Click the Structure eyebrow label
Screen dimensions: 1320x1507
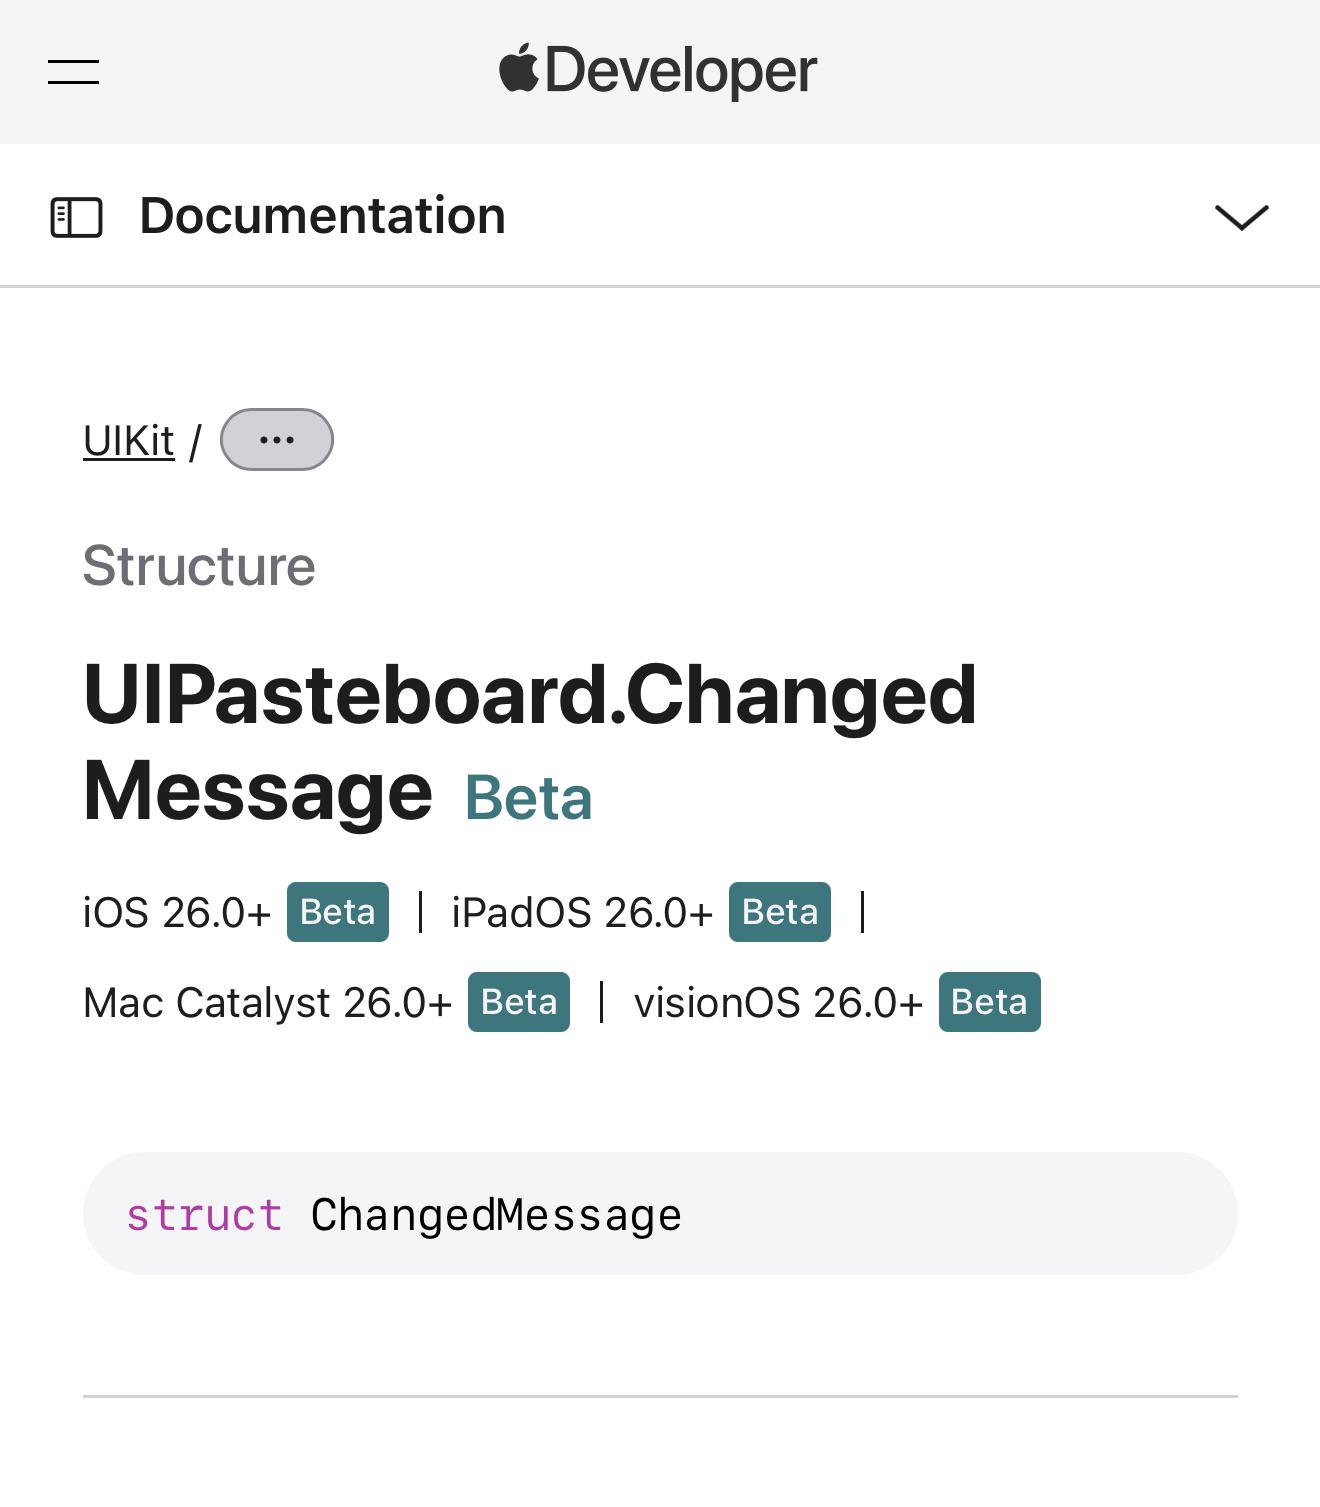pyautogui.click(x=199, y=566)
